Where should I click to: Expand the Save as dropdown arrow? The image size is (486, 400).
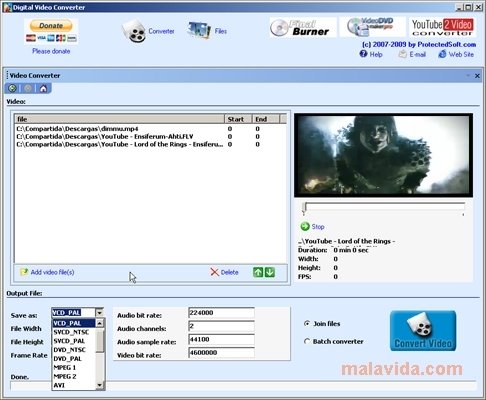tap(99, 313)
